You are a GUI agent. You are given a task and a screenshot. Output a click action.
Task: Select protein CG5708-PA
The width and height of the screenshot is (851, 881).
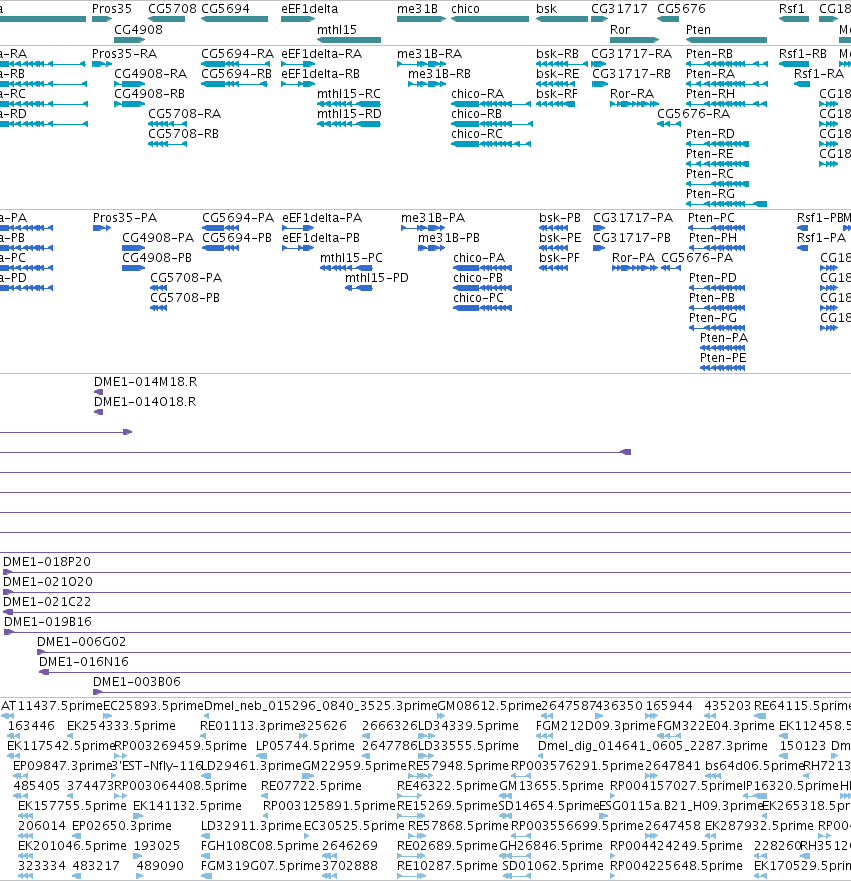click(159, 288)
